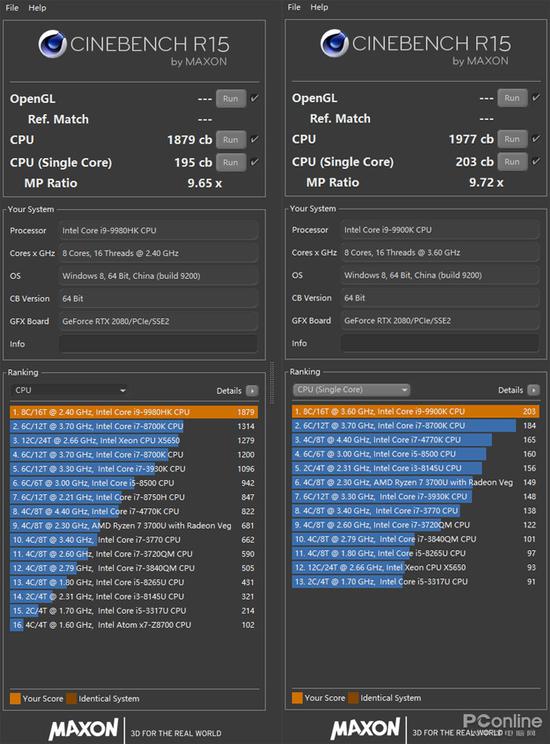Select i7-4770K single core row scoring 165
The height and width of the screenshot is (744, 550).
[416, 440]
